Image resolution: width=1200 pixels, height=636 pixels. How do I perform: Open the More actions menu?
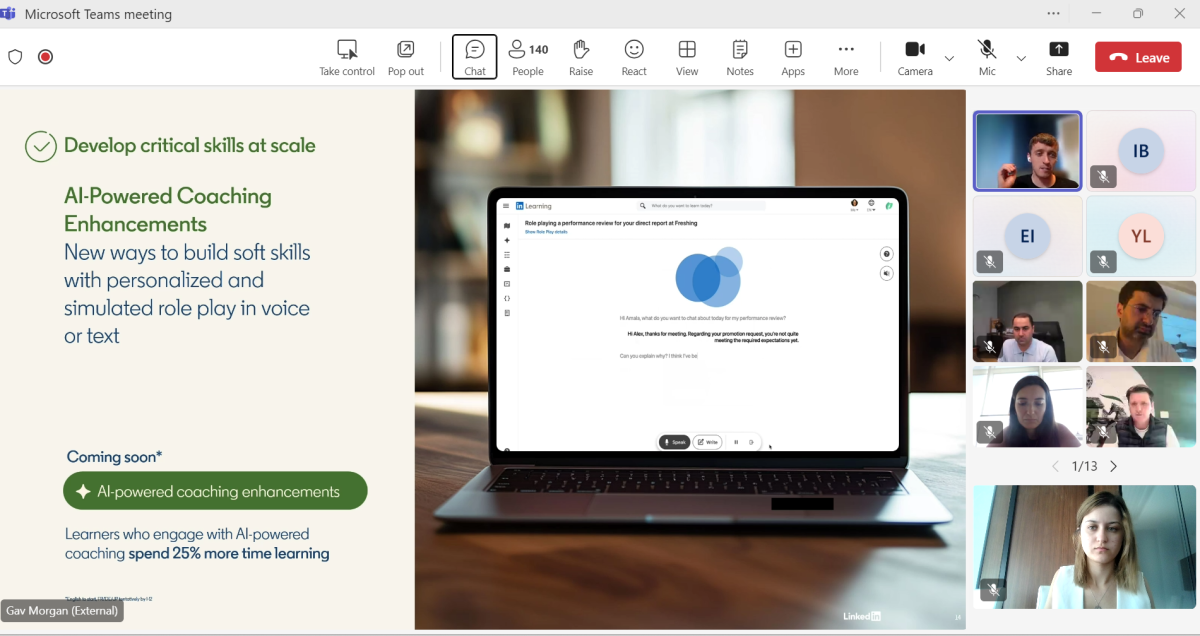[846, 57]
